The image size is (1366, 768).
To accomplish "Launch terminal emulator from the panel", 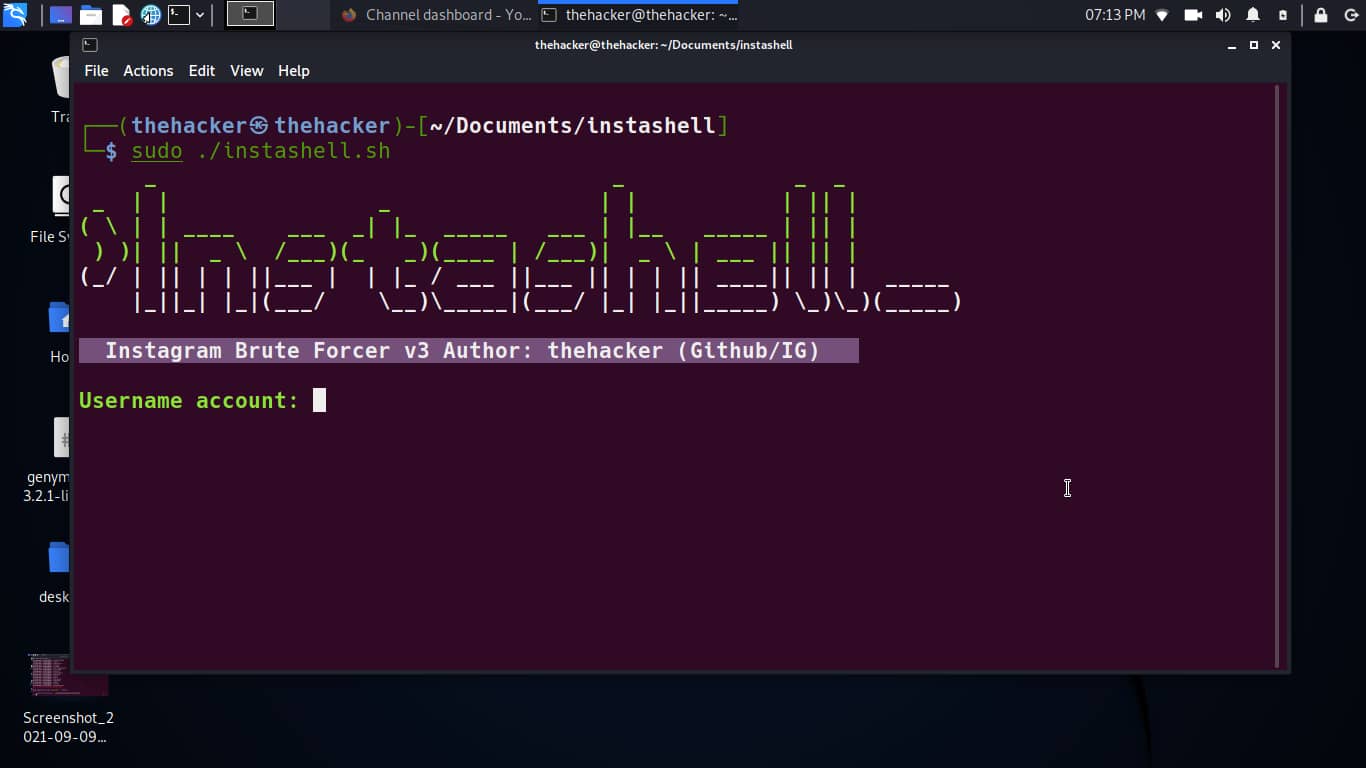I will [179, 15].
